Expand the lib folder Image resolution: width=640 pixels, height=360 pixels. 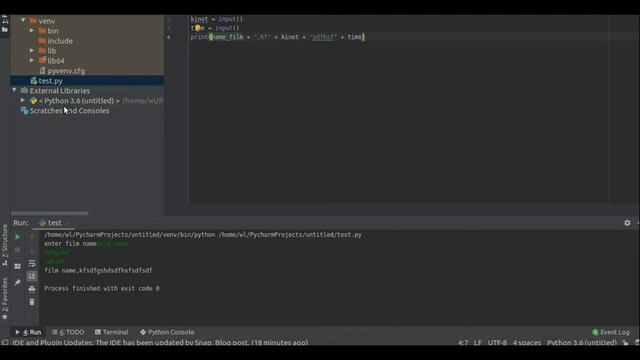pyautogui.click(x=31, y=51)
